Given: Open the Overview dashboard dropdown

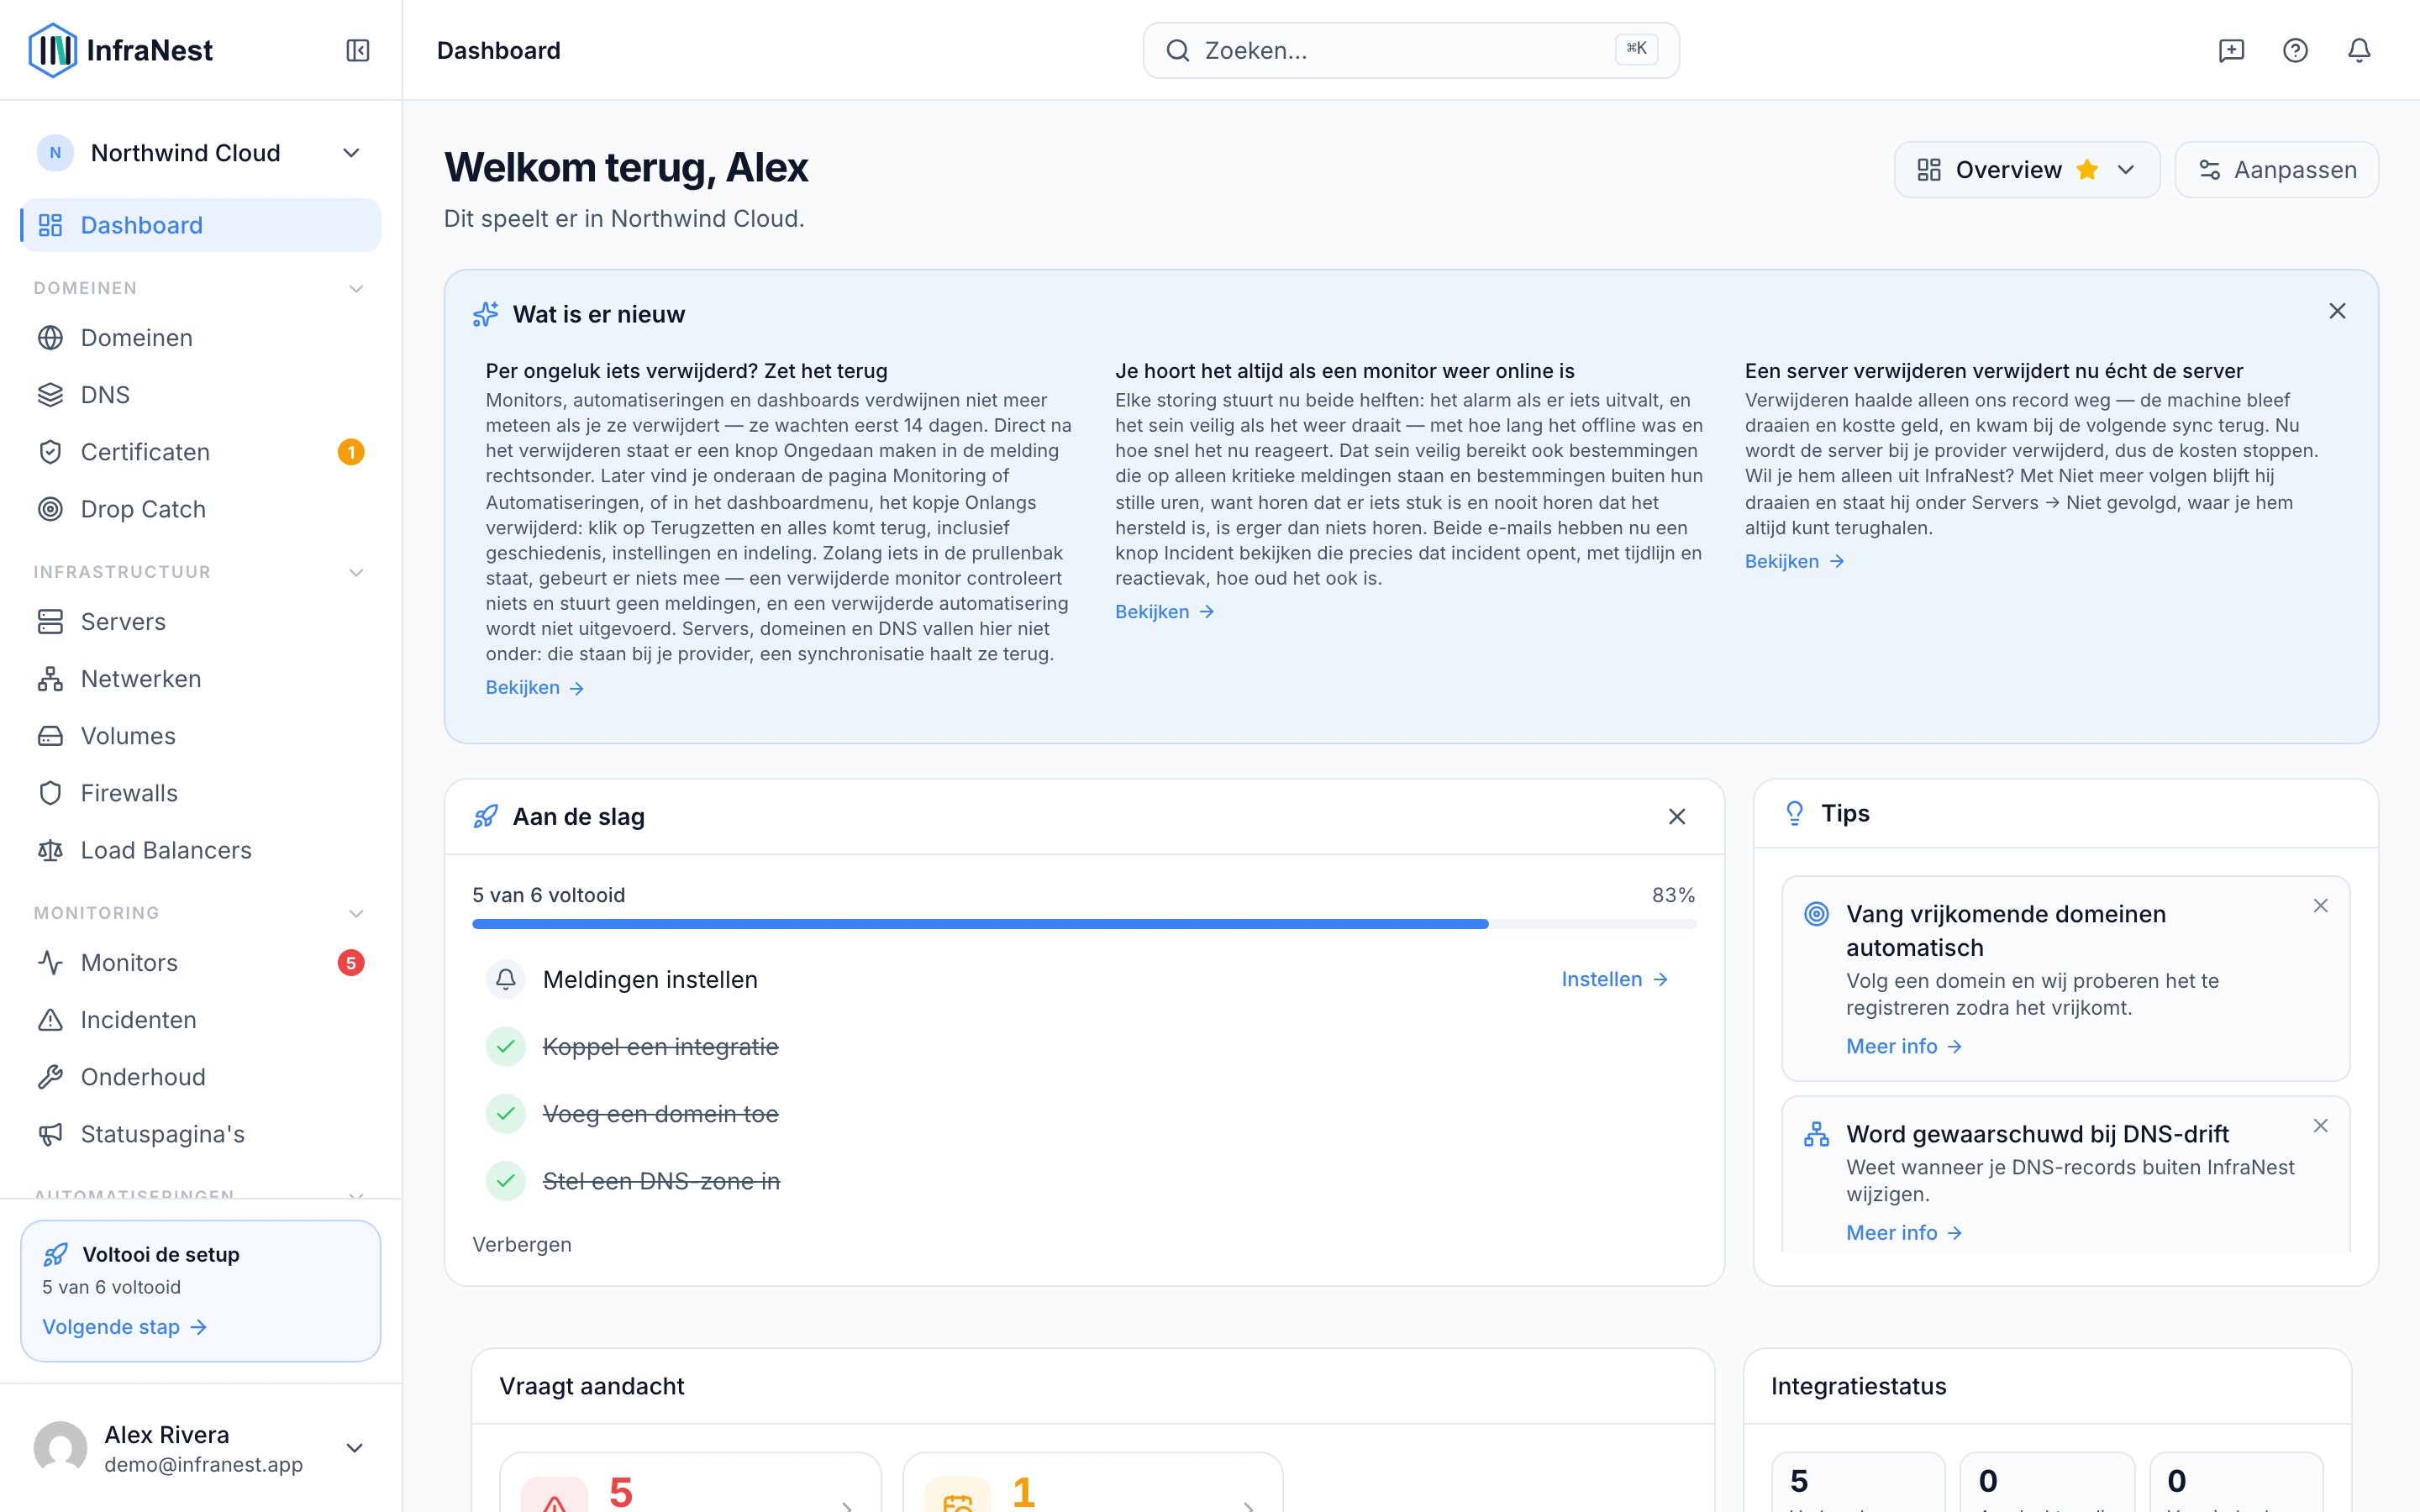Looking at the screenshot, I should click(2026, 170).
